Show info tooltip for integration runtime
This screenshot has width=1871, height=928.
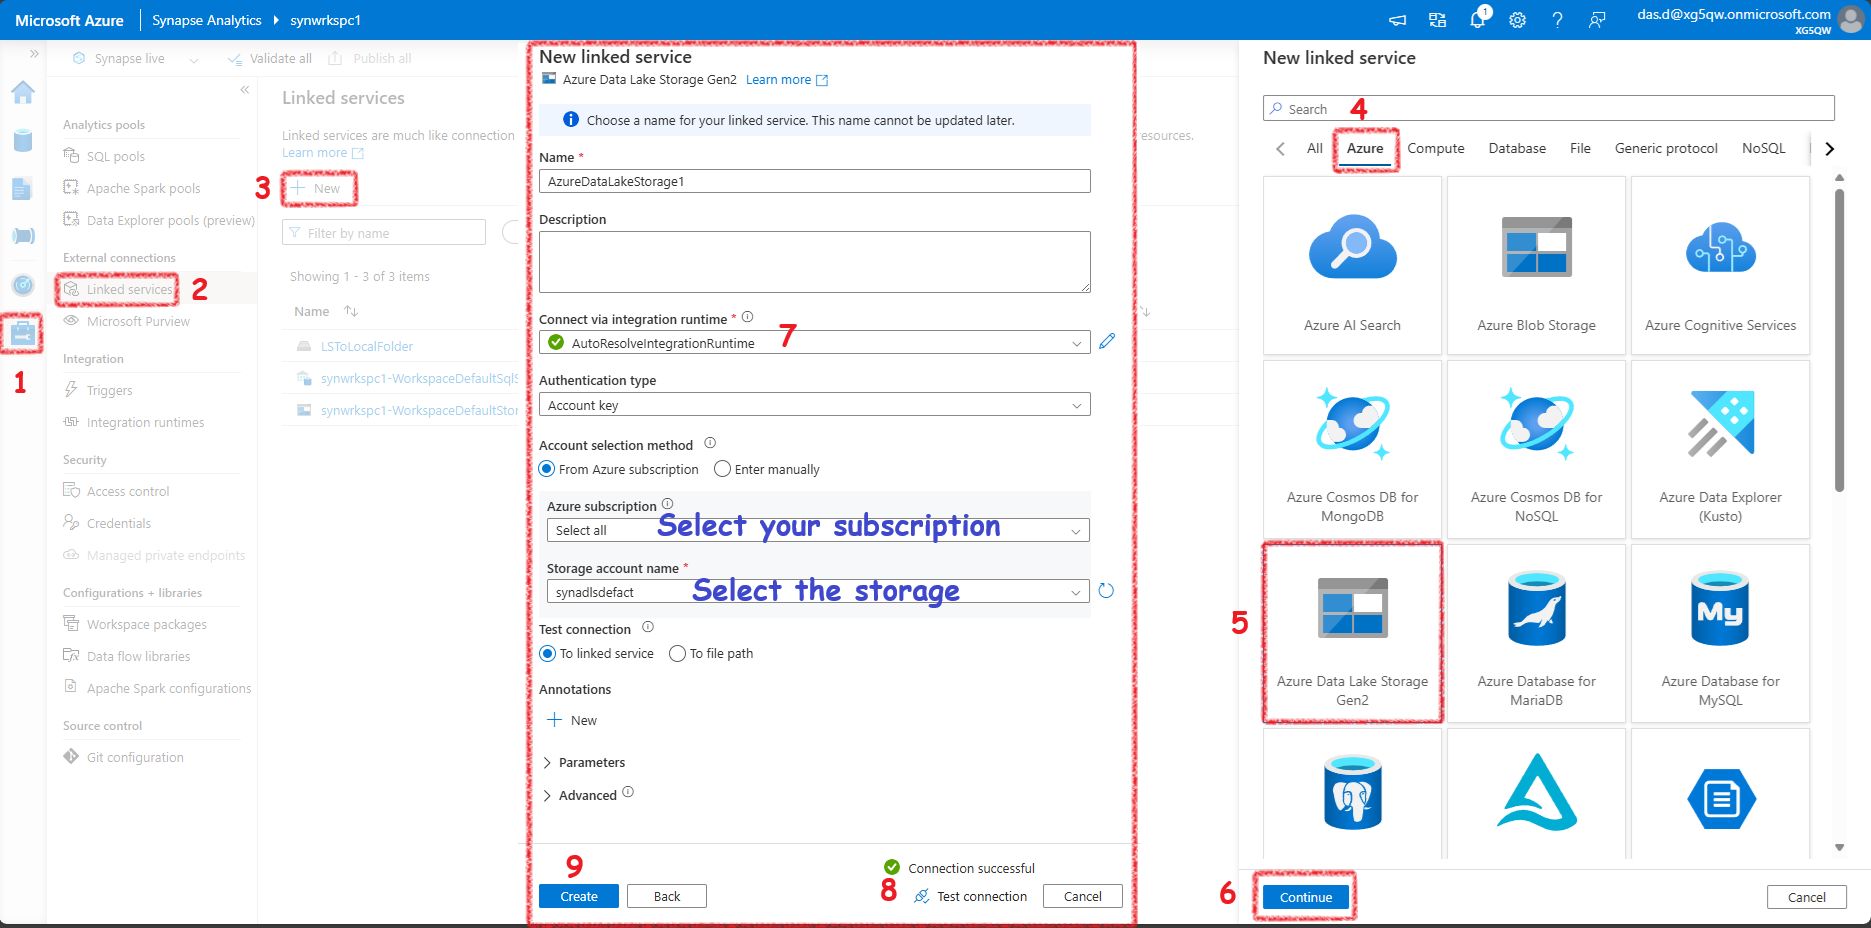(747, 317)
